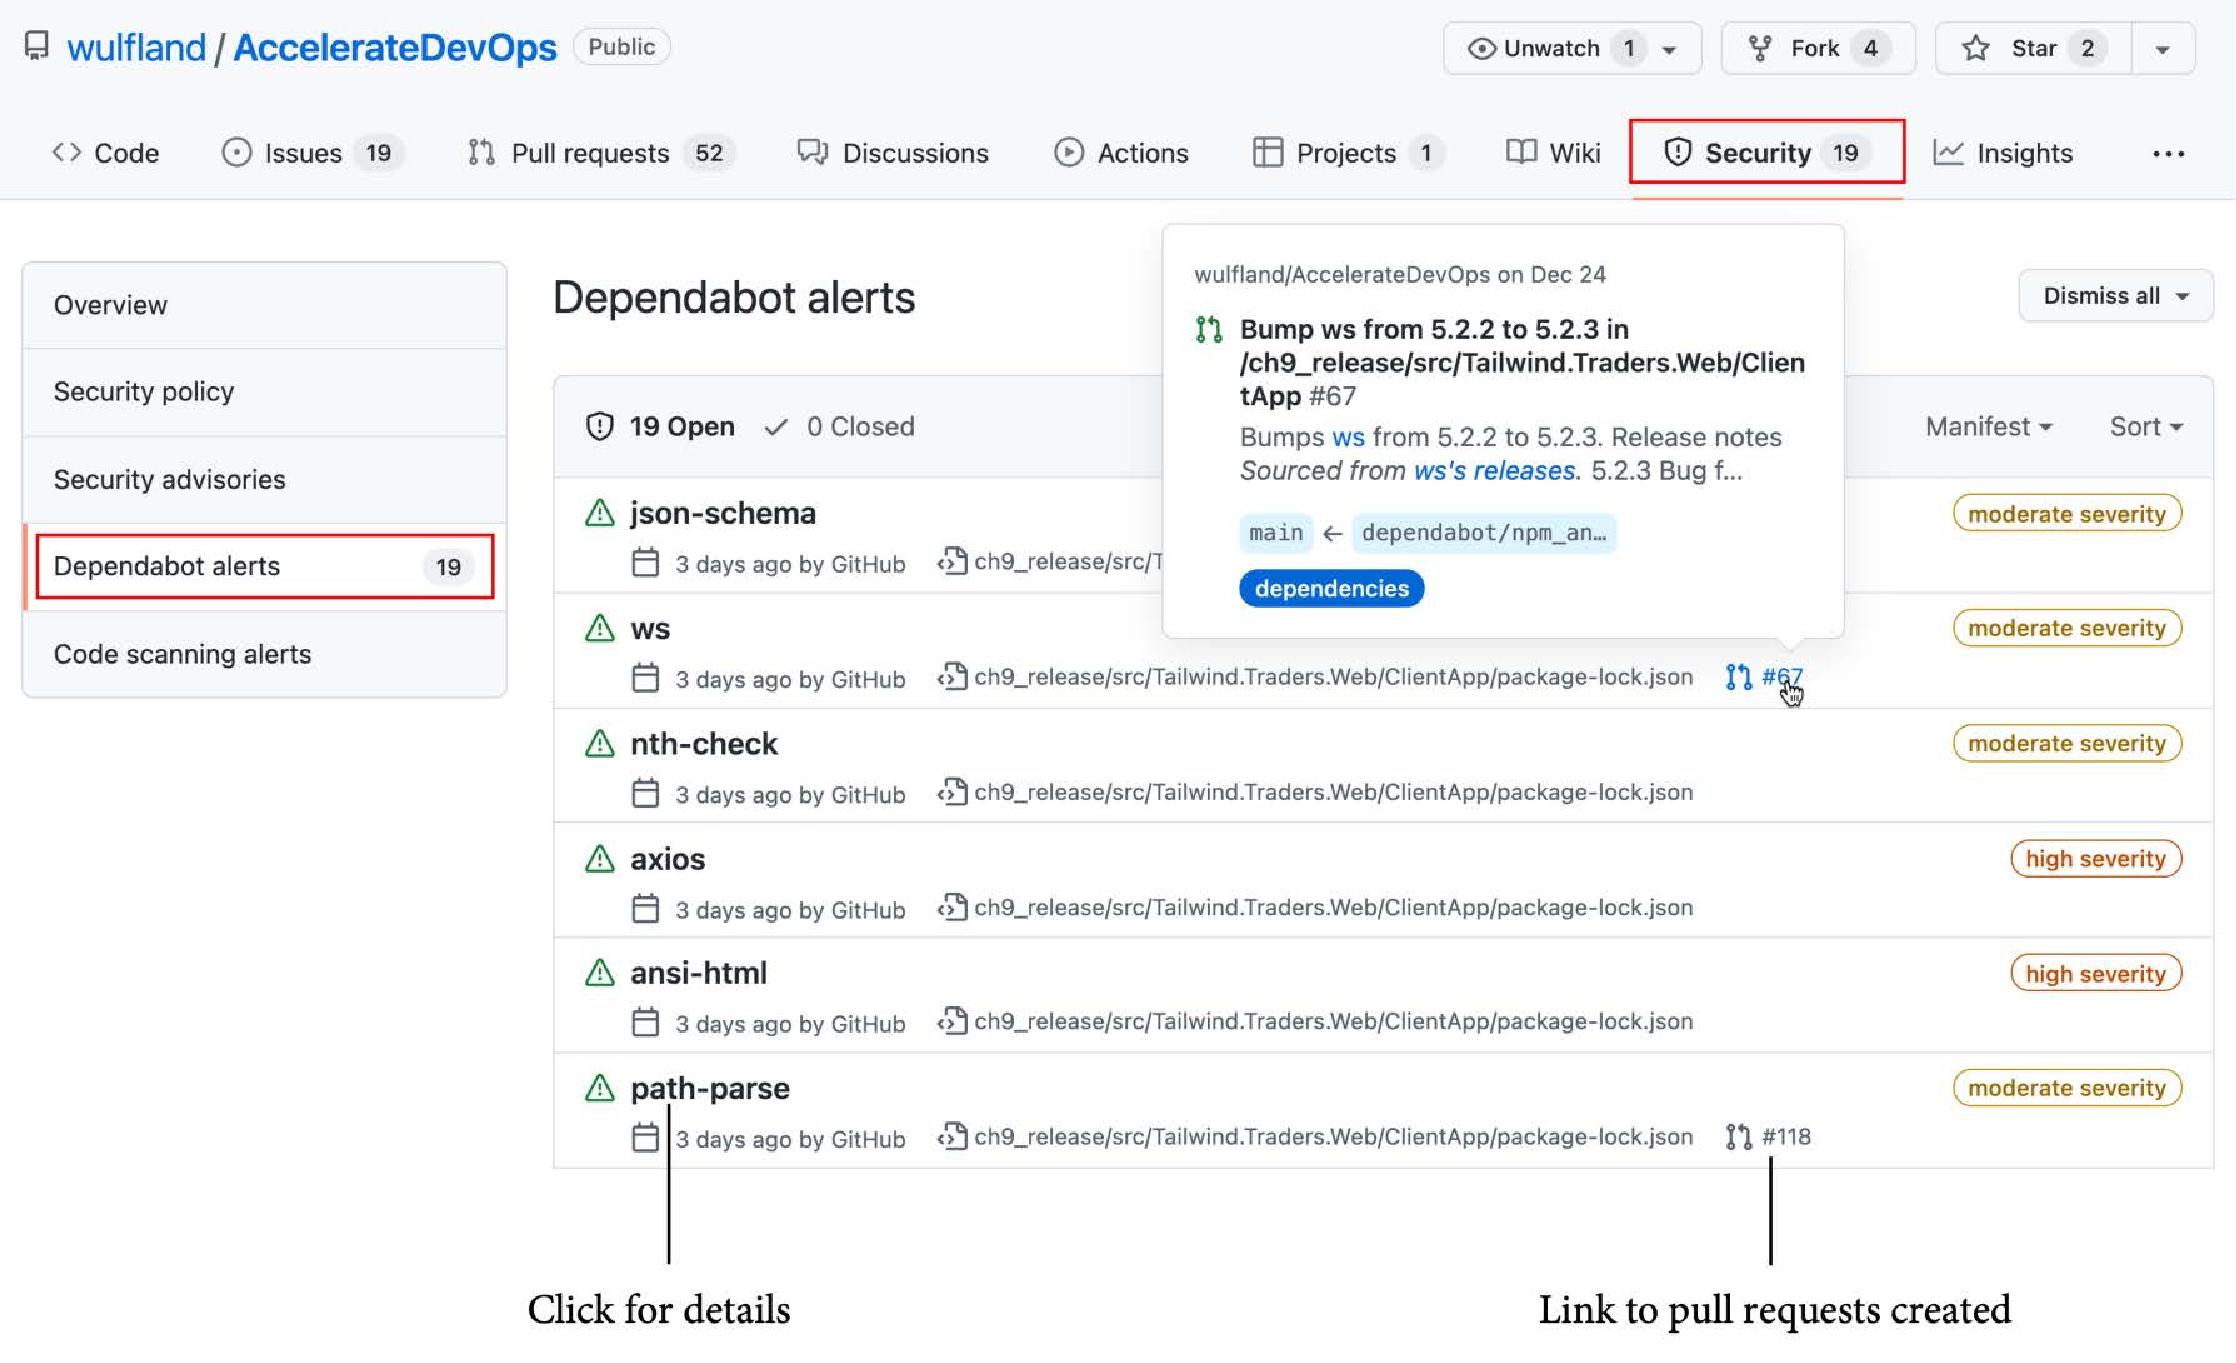Screen dimensions: 2236x1363
Task: Open the Discussions tab
Action: (892, 153)
